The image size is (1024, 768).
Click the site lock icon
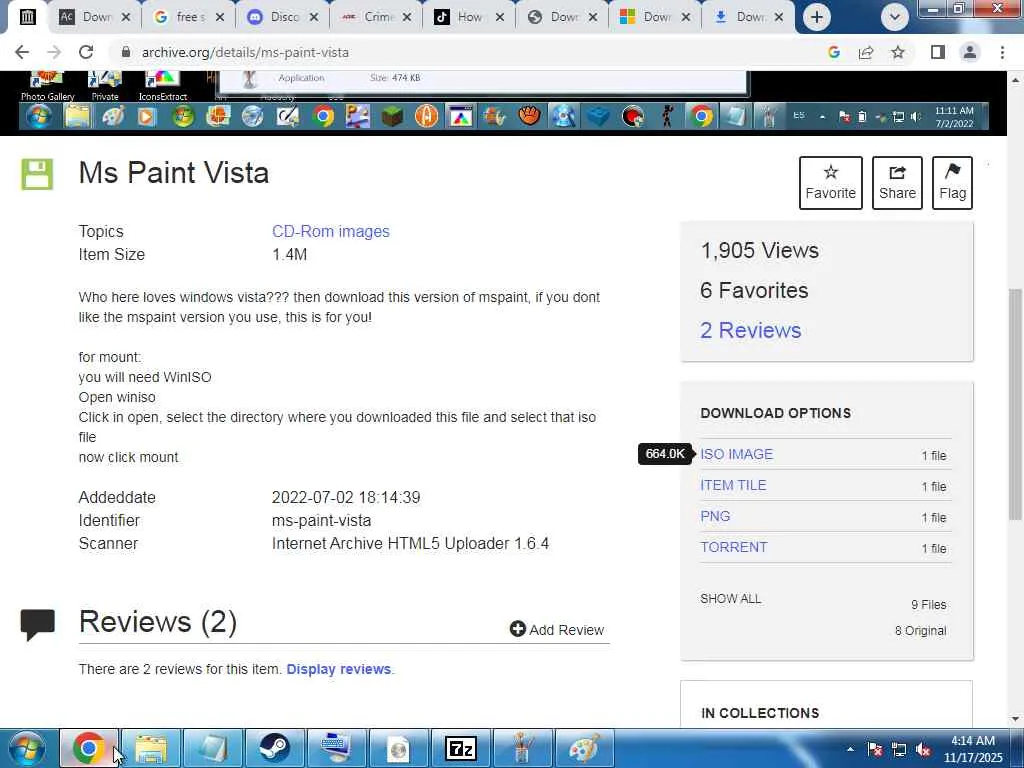point(126,52)
